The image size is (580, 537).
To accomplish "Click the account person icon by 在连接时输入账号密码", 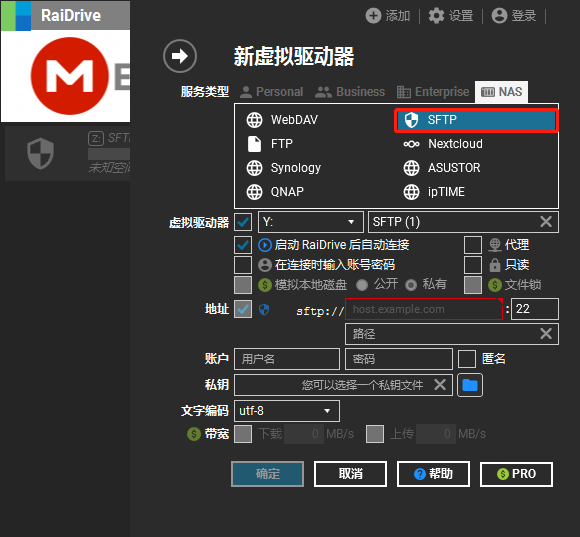I will (x=265, y=265).
